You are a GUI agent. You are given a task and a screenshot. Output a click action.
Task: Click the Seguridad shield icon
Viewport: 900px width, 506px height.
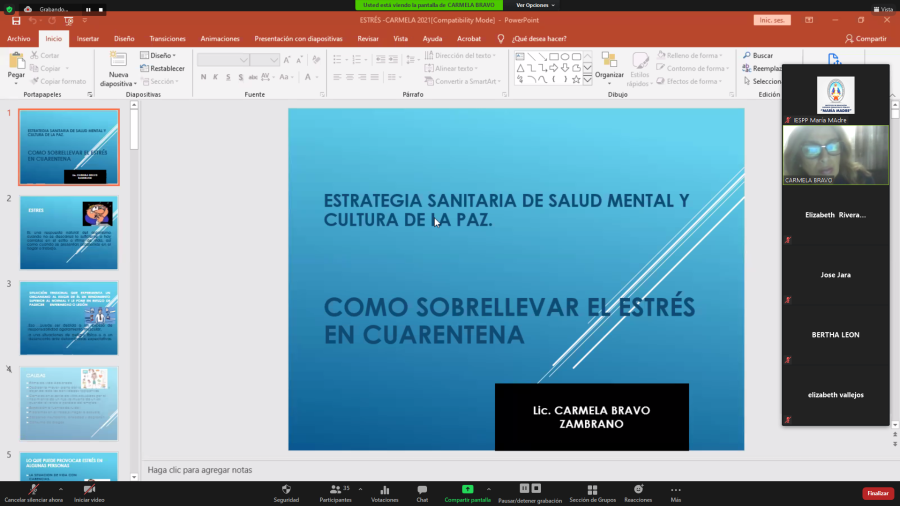(286, 490)
